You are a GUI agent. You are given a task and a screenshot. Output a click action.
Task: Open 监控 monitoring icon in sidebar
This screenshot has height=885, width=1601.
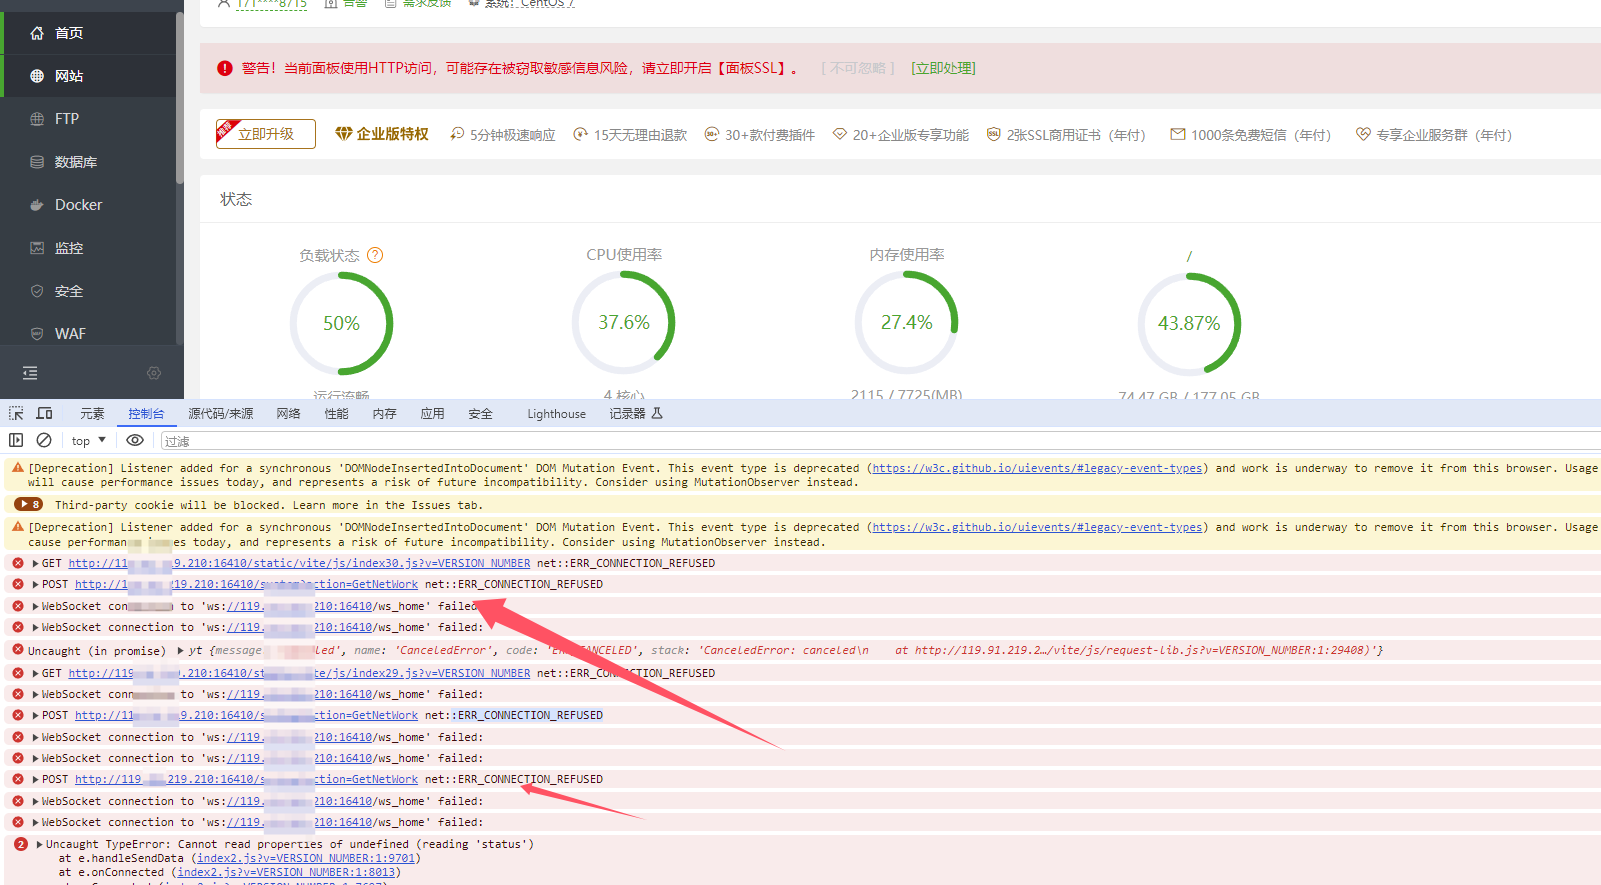point(37,248)
